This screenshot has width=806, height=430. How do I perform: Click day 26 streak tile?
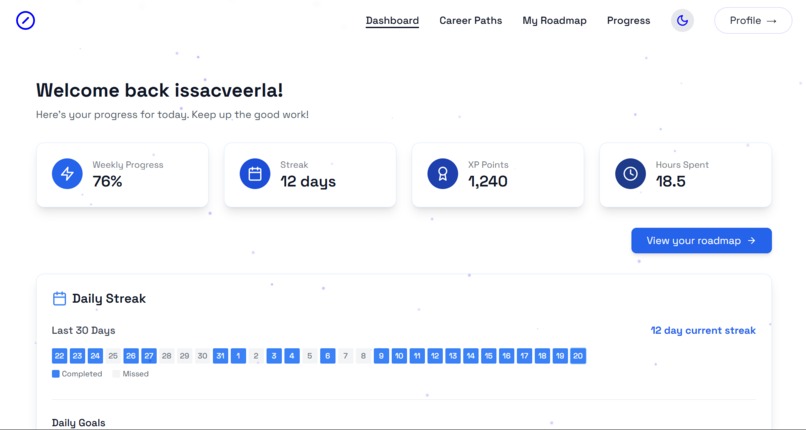point(131,356)
